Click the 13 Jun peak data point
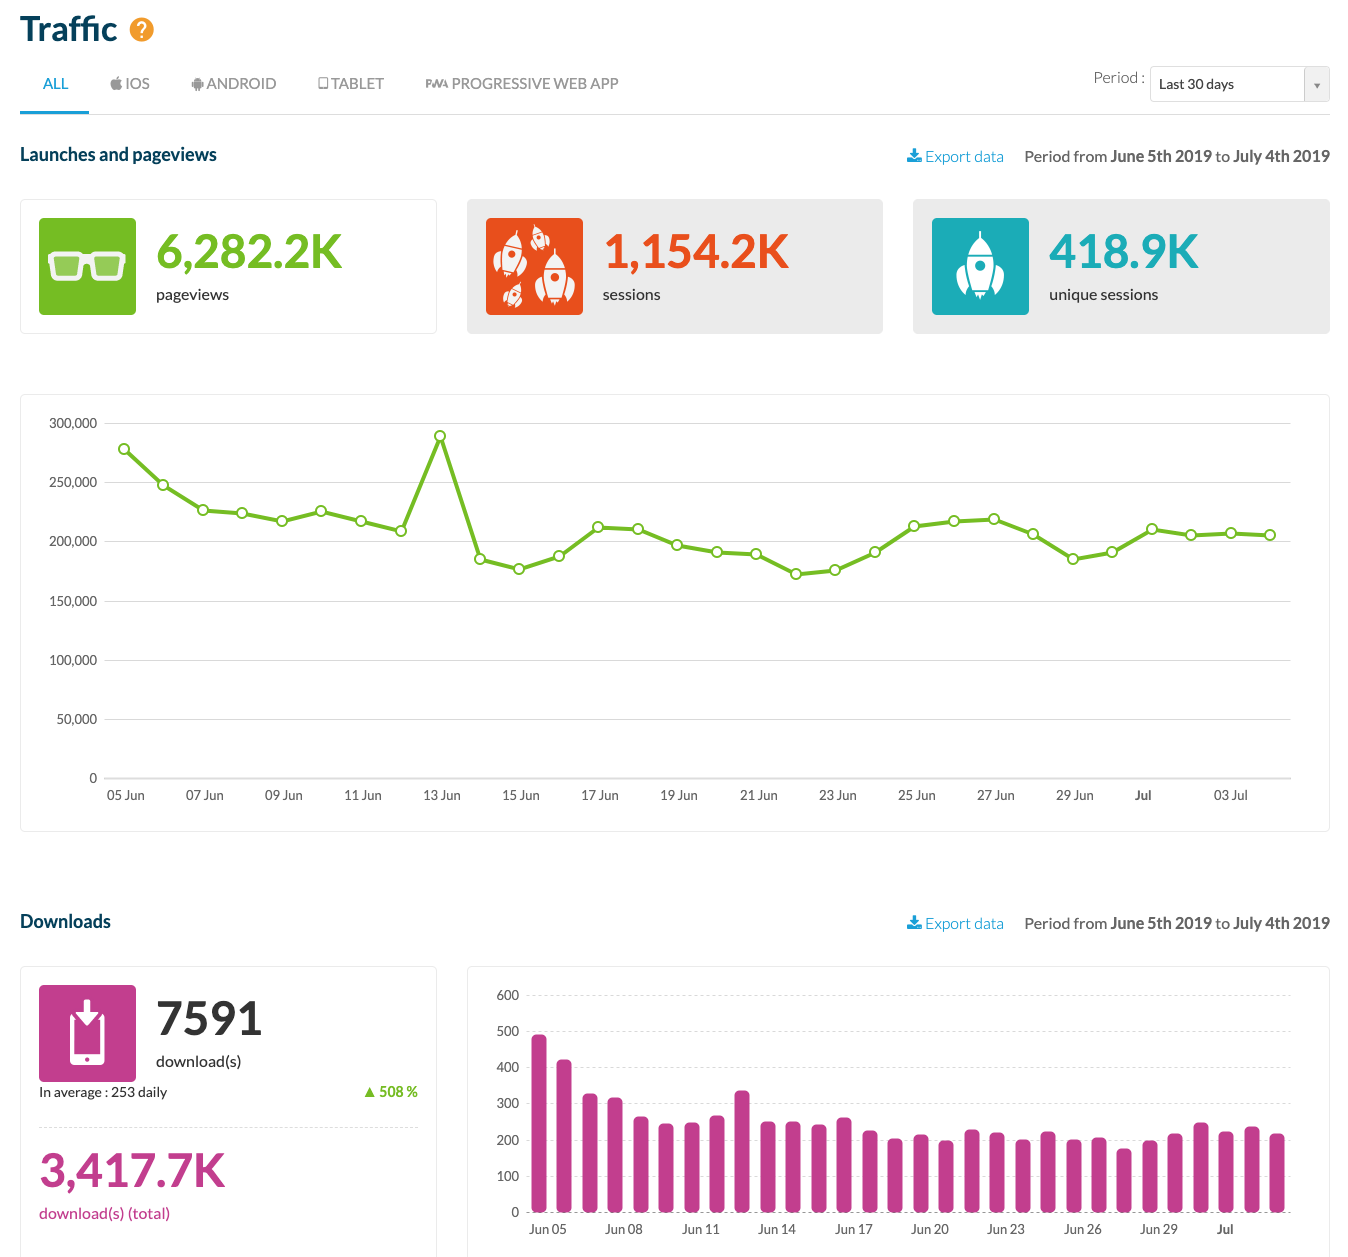The height and width of the screenshot is (1257, 1348). [440, 436]
